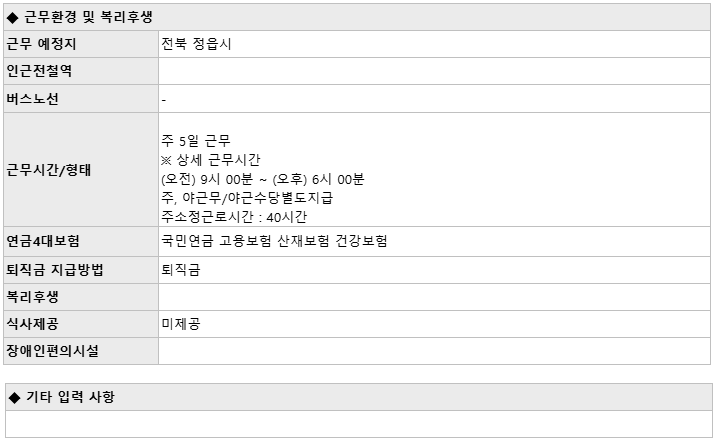718x444 pixels.
Task: Click the empty box under 기타 입력 사항
Action: tap(359, 424)
